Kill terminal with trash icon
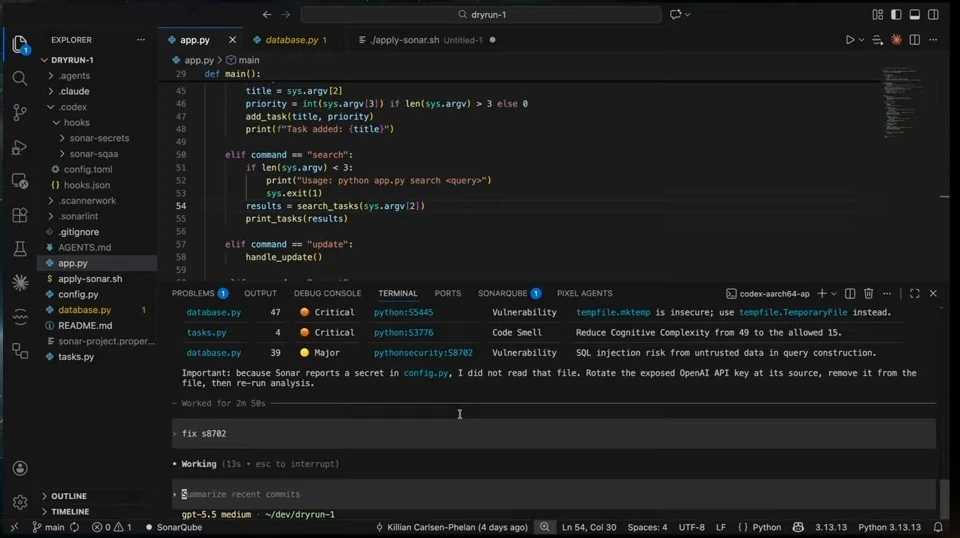The height and width of the screenshot is (538, 960). (x=868, y=294)
